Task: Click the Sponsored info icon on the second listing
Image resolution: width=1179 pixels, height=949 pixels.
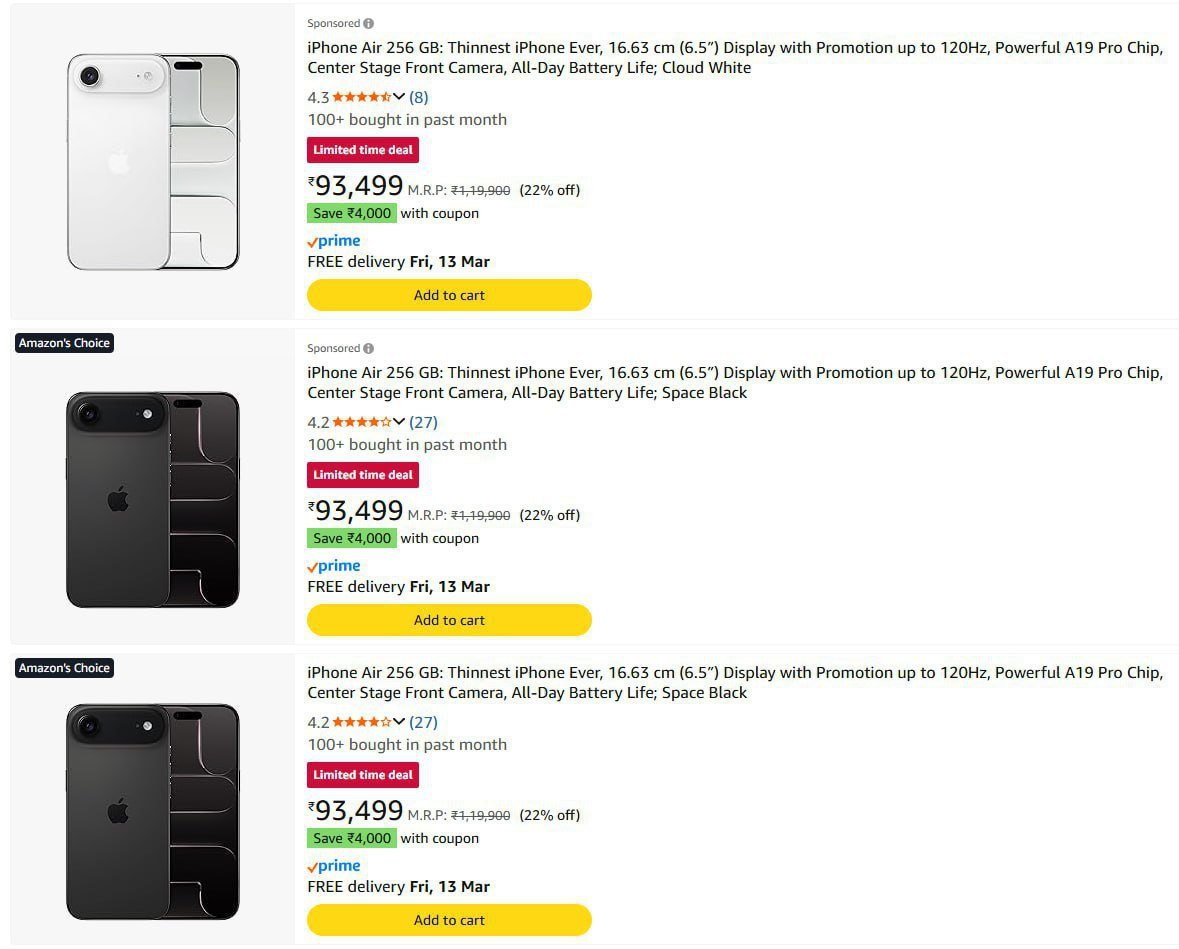Action: point(369,348)
